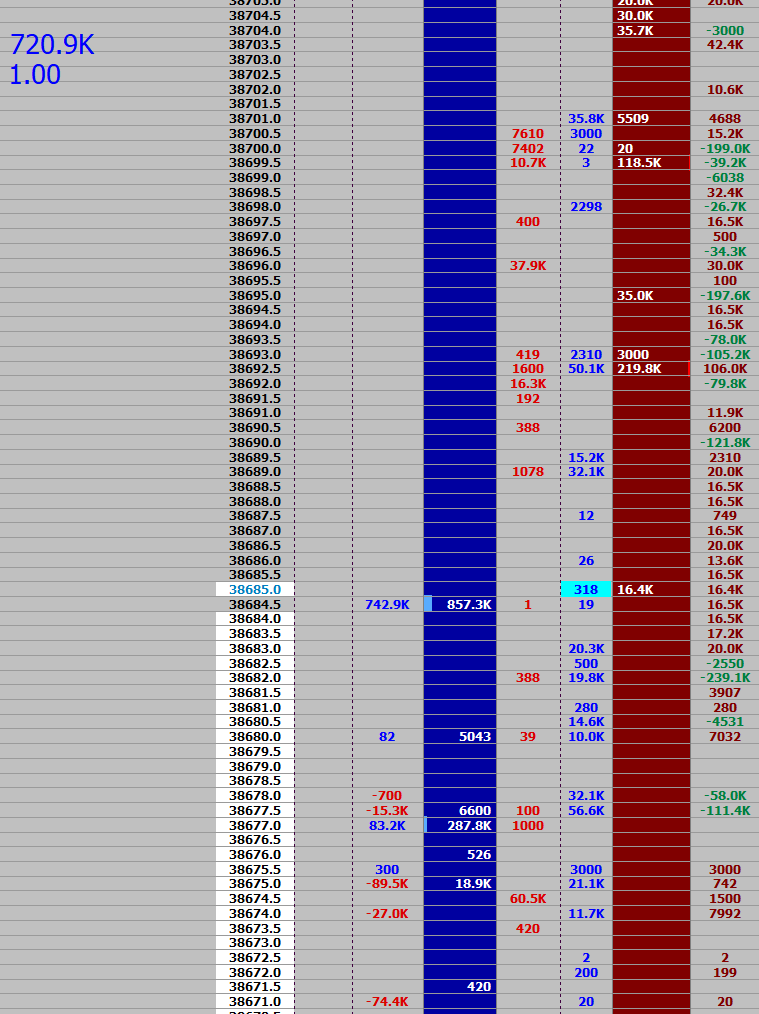Click the 83.2K blue value at 38677.0
The height and width of the screenshot is (1014, 759).
pos(387,825)
